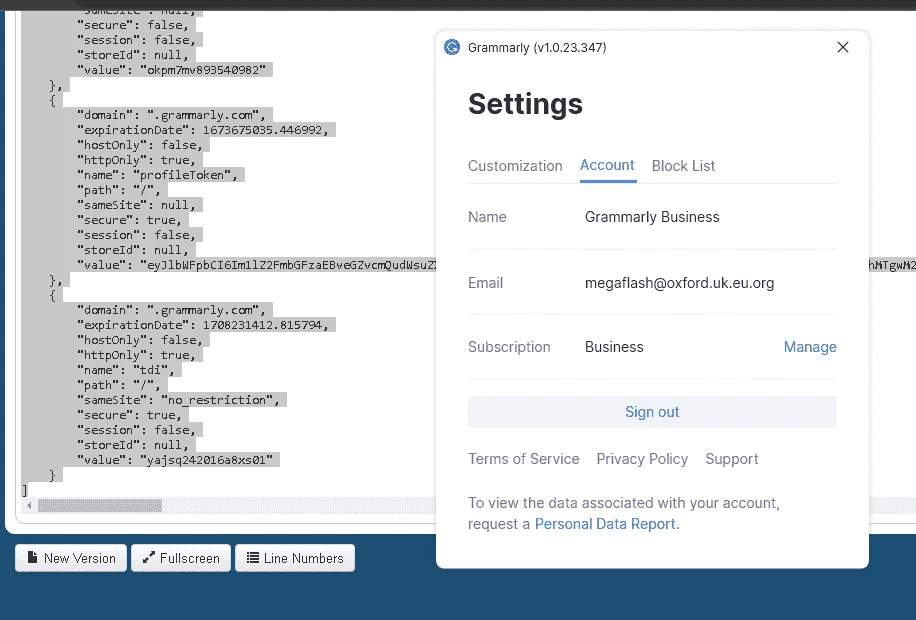Click the horizontal scrollbar thumb
Viewport: 916px width, 620px height.
tap(100, 505)
